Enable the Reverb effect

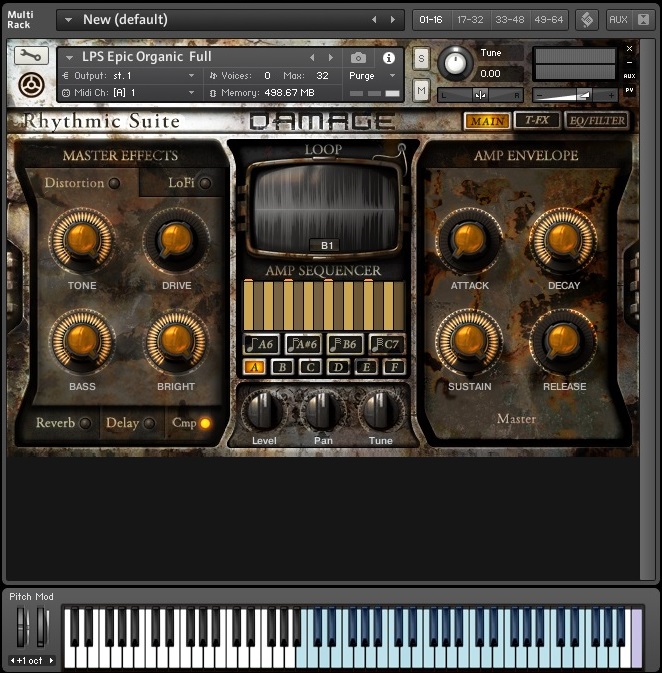tap(85, 423)
